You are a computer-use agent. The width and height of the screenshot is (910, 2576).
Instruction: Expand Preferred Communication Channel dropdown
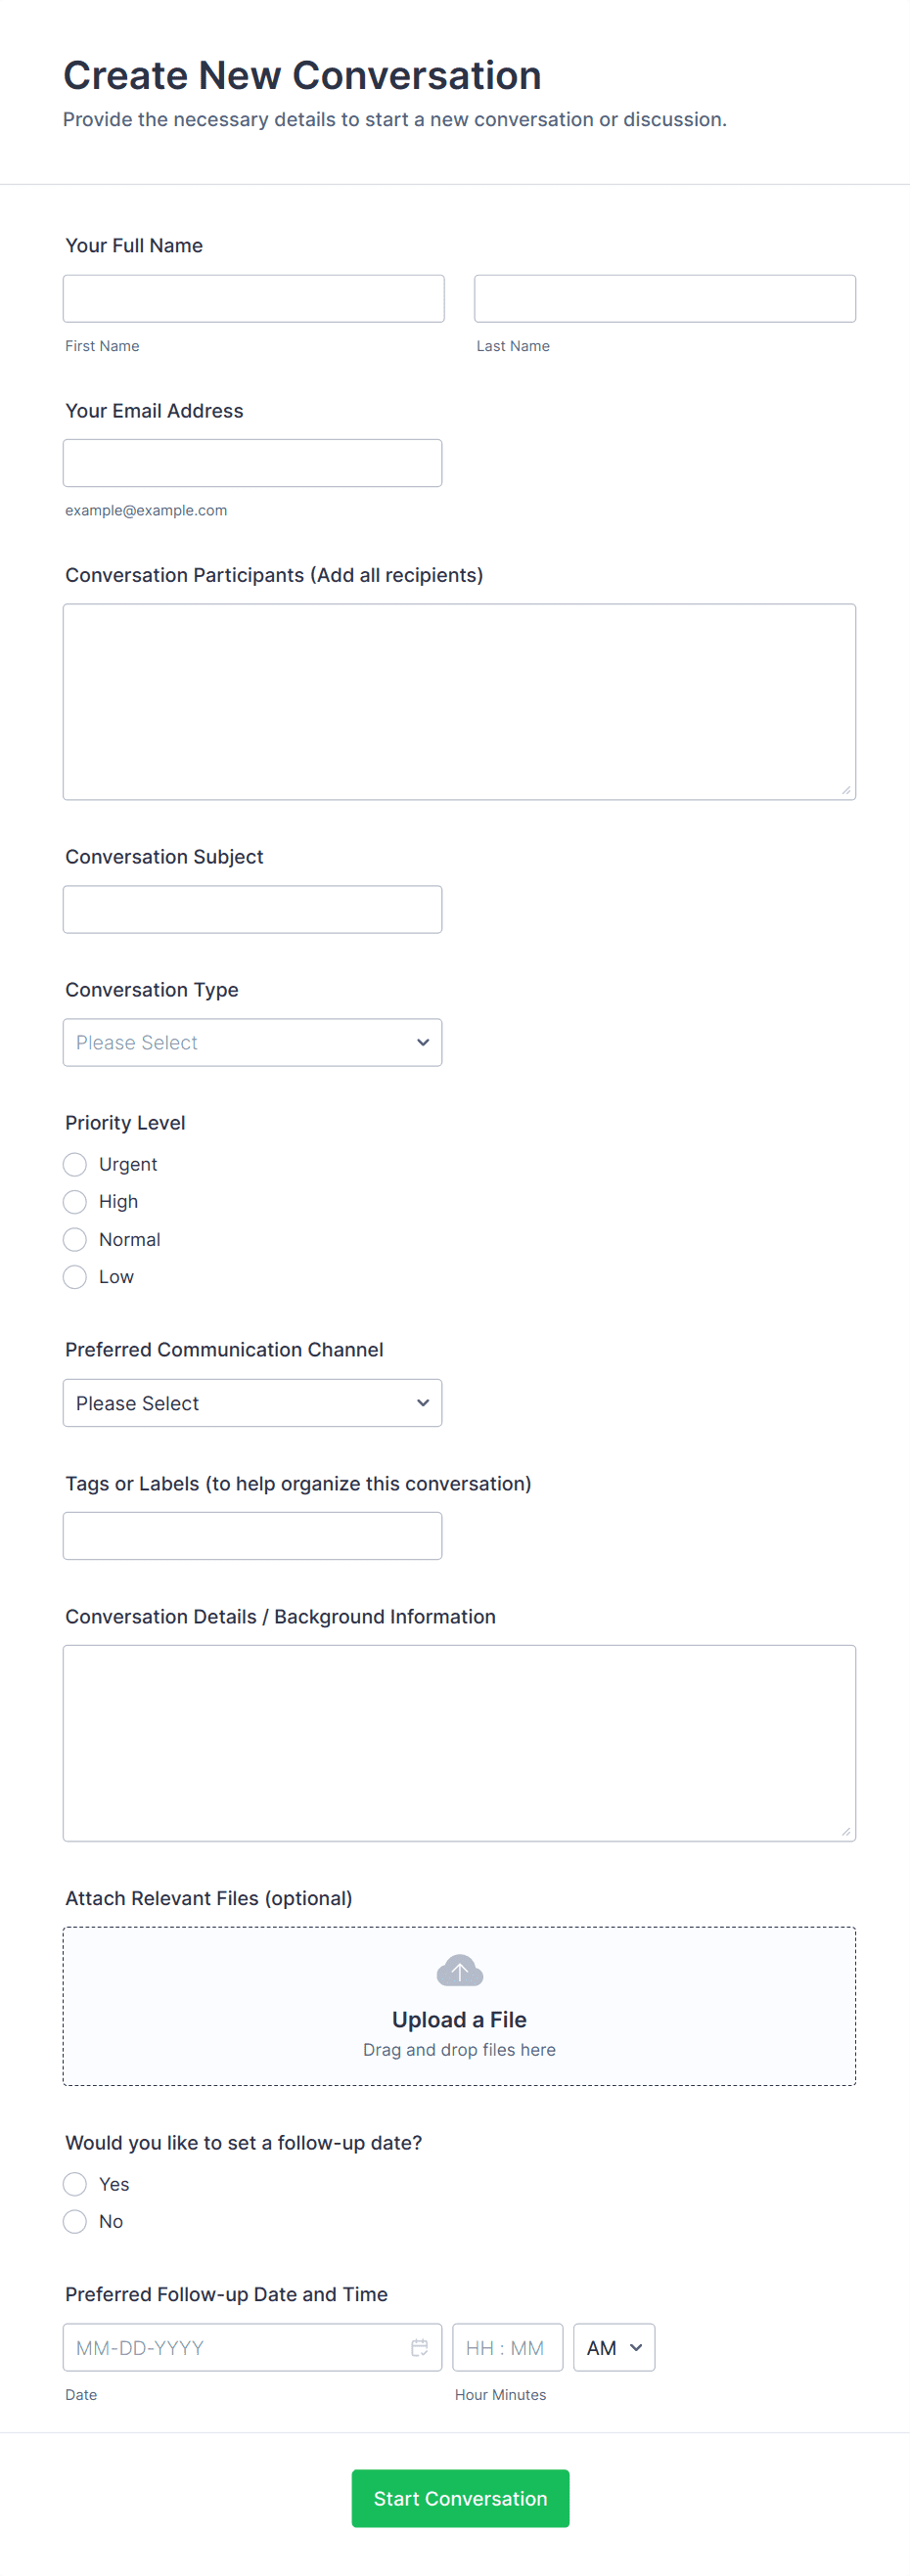coord(252,1403)
